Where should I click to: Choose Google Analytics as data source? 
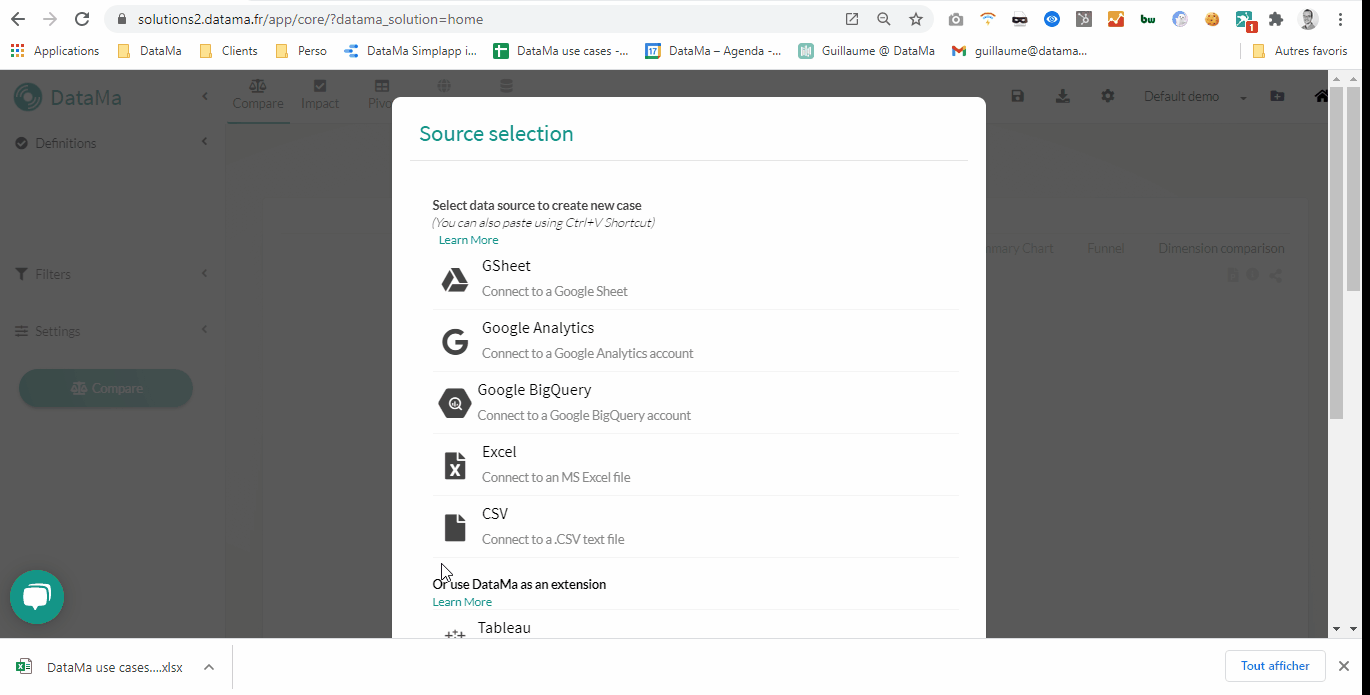tap(695, 341)
